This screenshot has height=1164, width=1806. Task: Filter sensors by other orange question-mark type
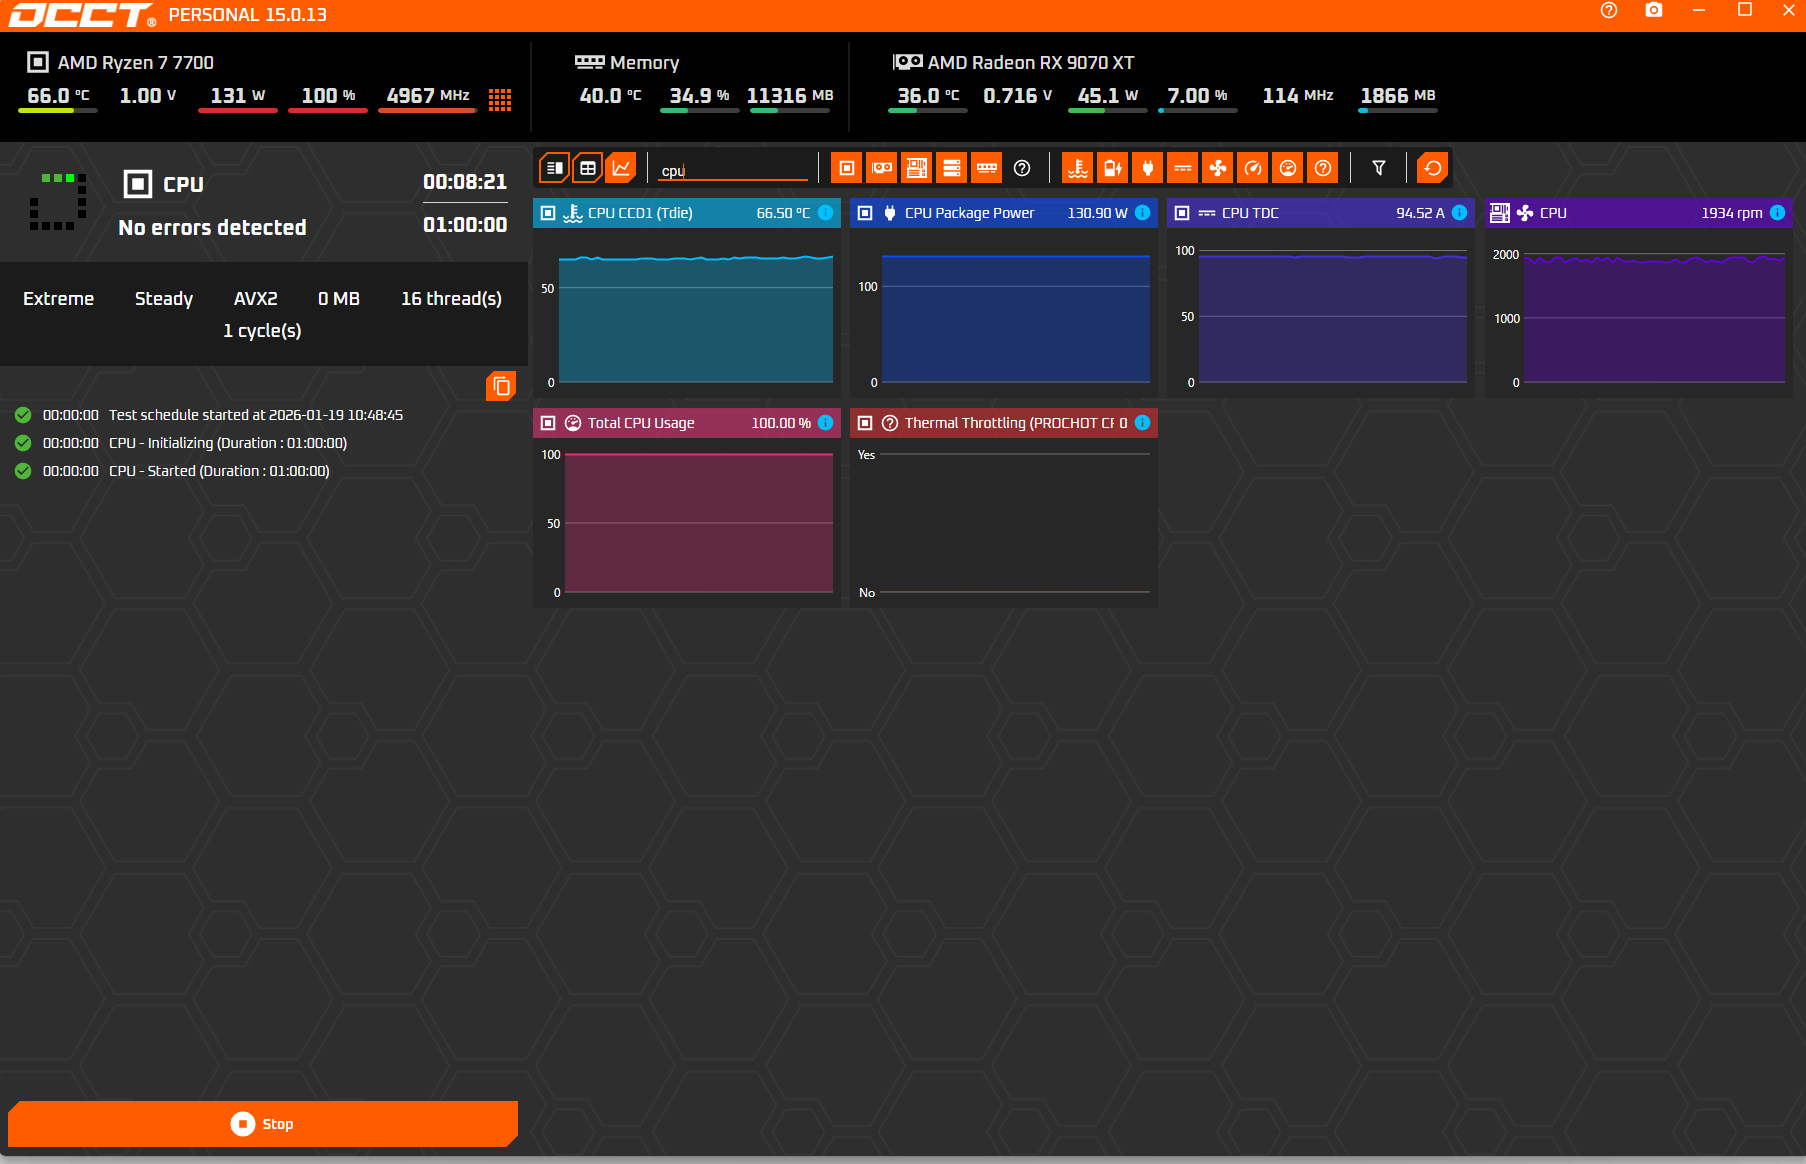pyautogui.click(x=1322, y=168)
